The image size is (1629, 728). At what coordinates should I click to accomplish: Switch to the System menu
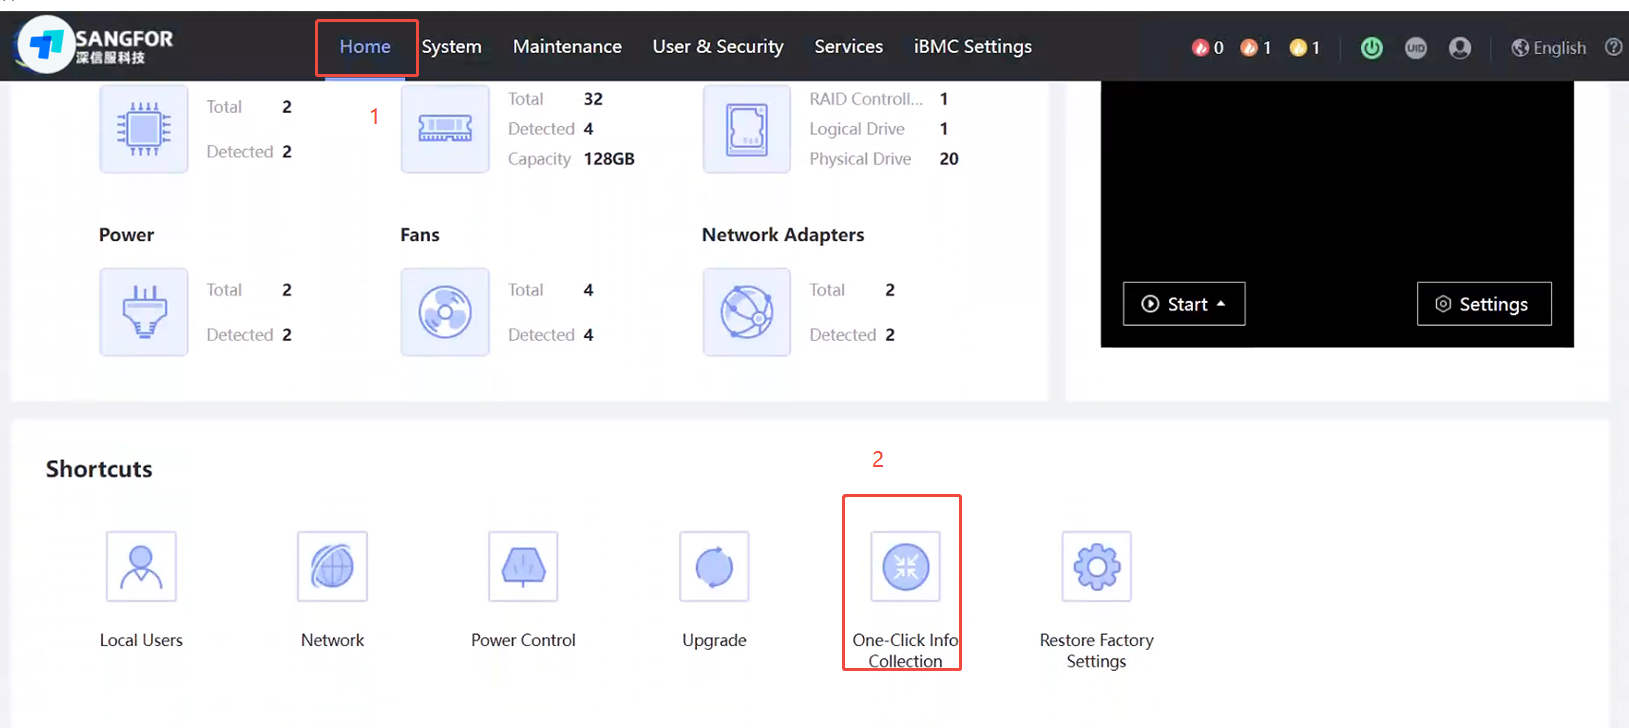(x=451, y=47)
